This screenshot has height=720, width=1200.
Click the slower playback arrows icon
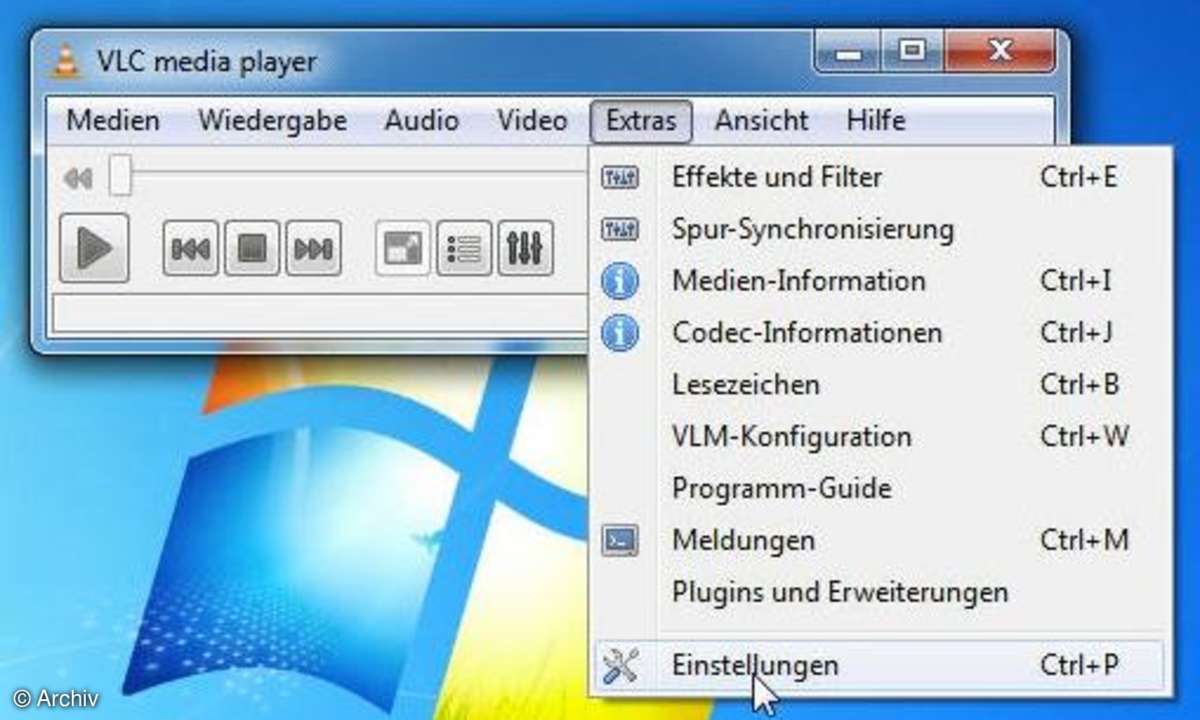78,179
